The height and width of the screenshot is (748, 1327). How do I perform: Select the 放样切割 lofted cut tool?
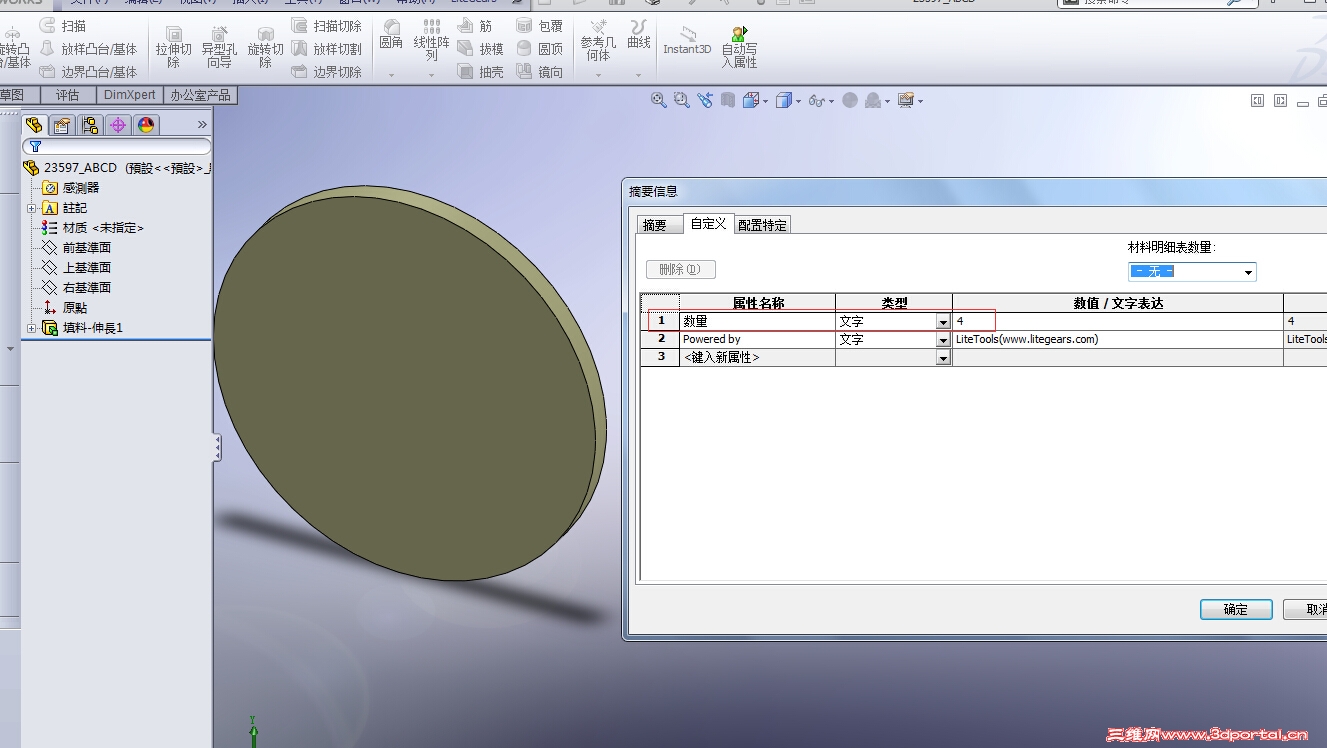click(327, 49)
